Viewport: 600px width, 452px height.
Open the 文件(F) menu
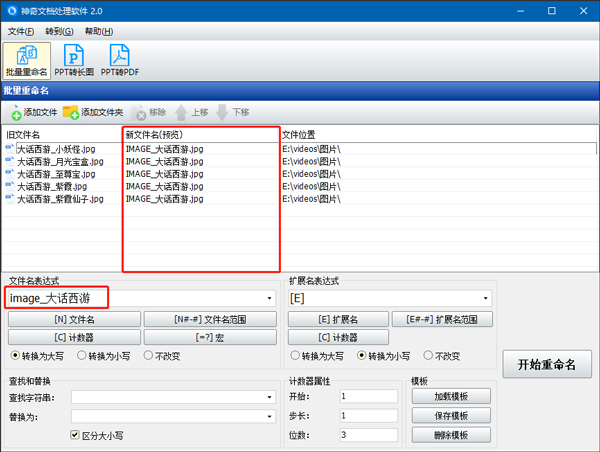pyautogui.click(x=21, y=31)
